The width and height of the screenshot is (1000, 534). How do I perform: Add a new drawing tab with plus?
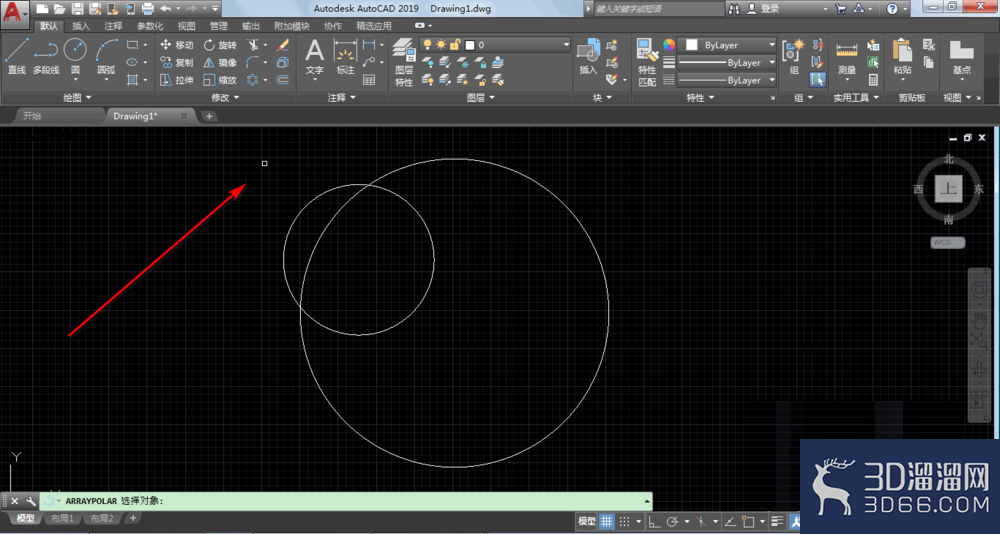209,116
